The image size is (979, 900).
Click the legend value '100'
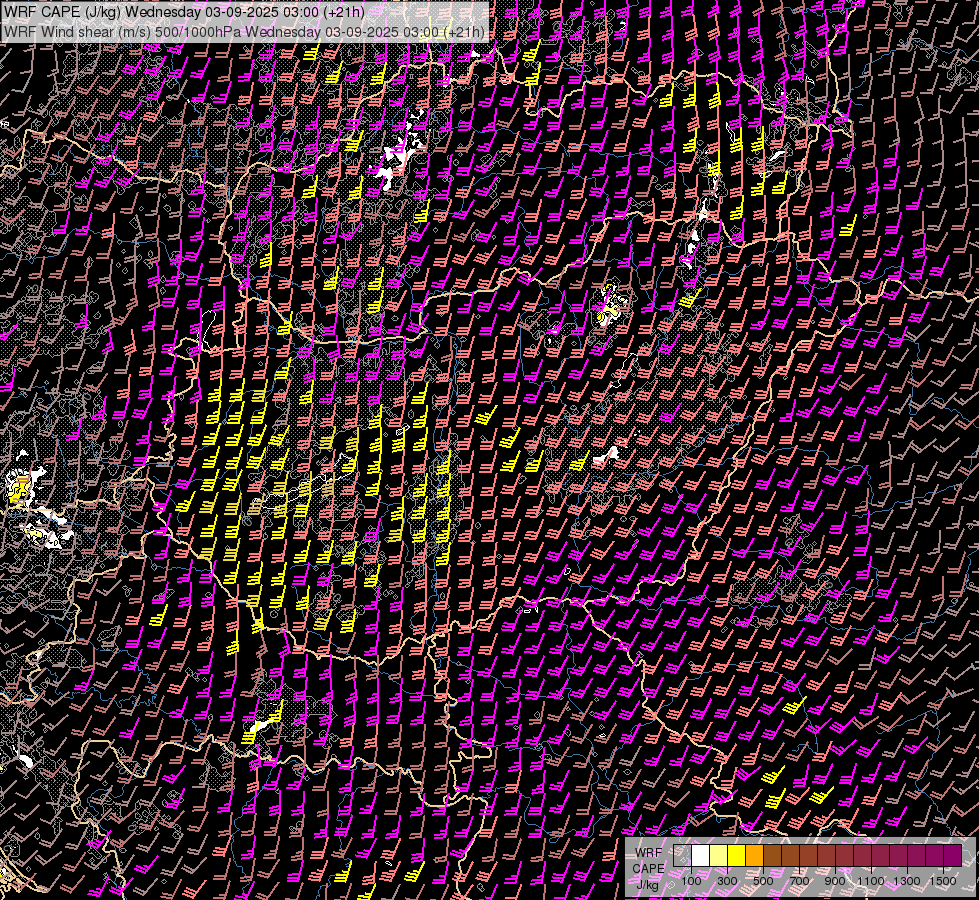(691, 881)
